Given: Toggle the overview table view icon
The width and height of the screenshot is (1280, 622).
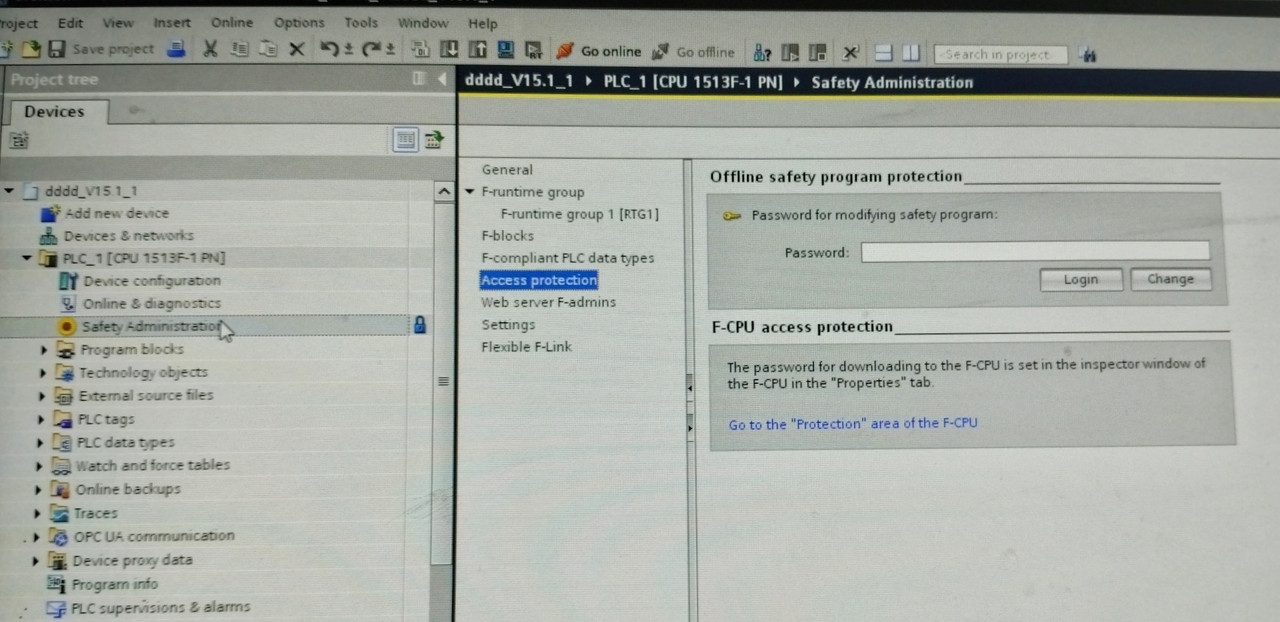Looking at the screenshot, I should [405, 140].
